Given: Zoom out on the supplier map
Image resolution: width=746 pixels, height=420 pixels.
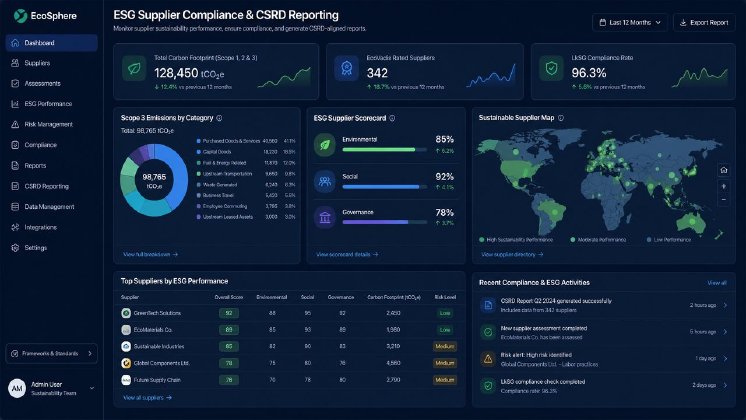Looking at the screenshot, I should [724, 200].
